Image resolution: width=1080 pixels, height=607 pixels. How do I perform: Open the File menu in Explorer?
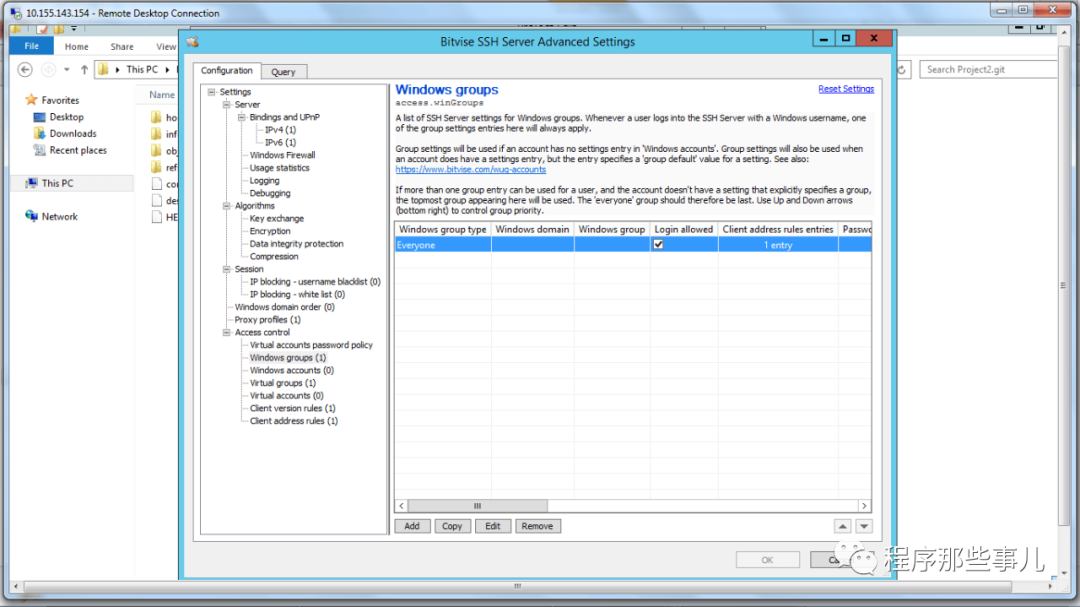pos(32,46)
